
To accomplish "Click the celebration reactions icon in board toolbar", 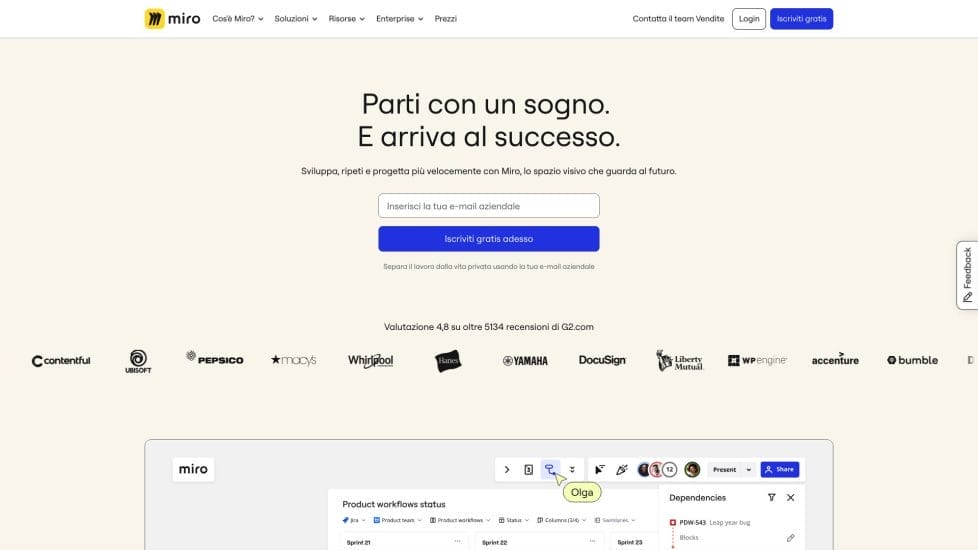I will [621, 469].
